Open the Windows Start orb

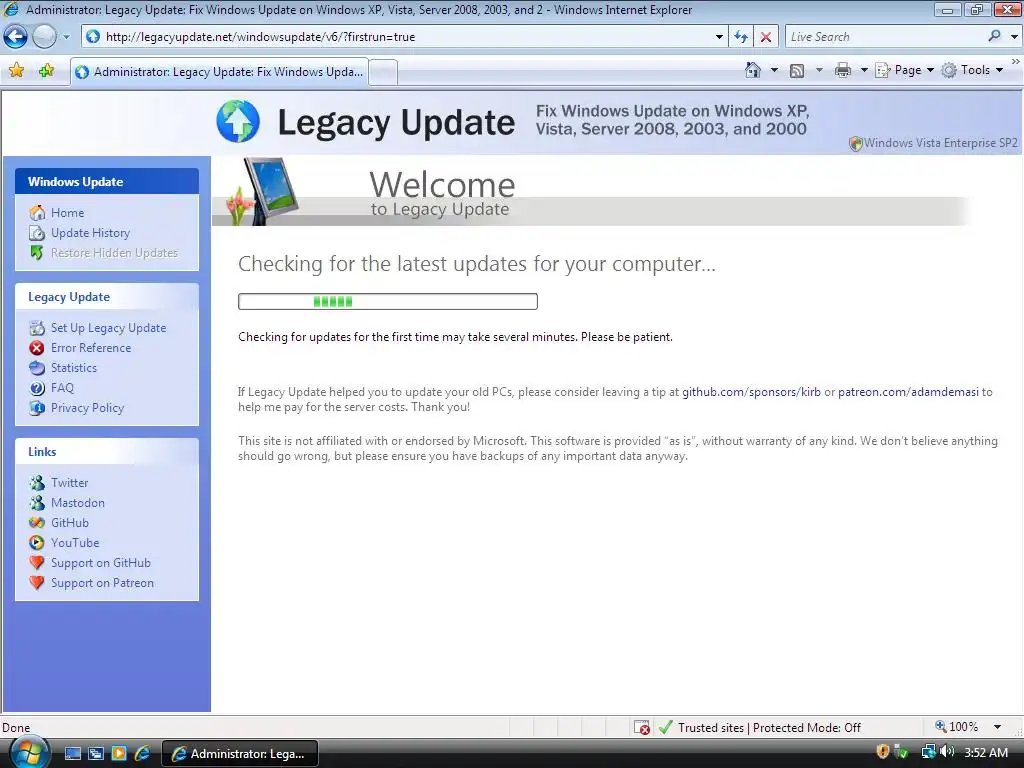pyautogui.click(x=29, y=752)
